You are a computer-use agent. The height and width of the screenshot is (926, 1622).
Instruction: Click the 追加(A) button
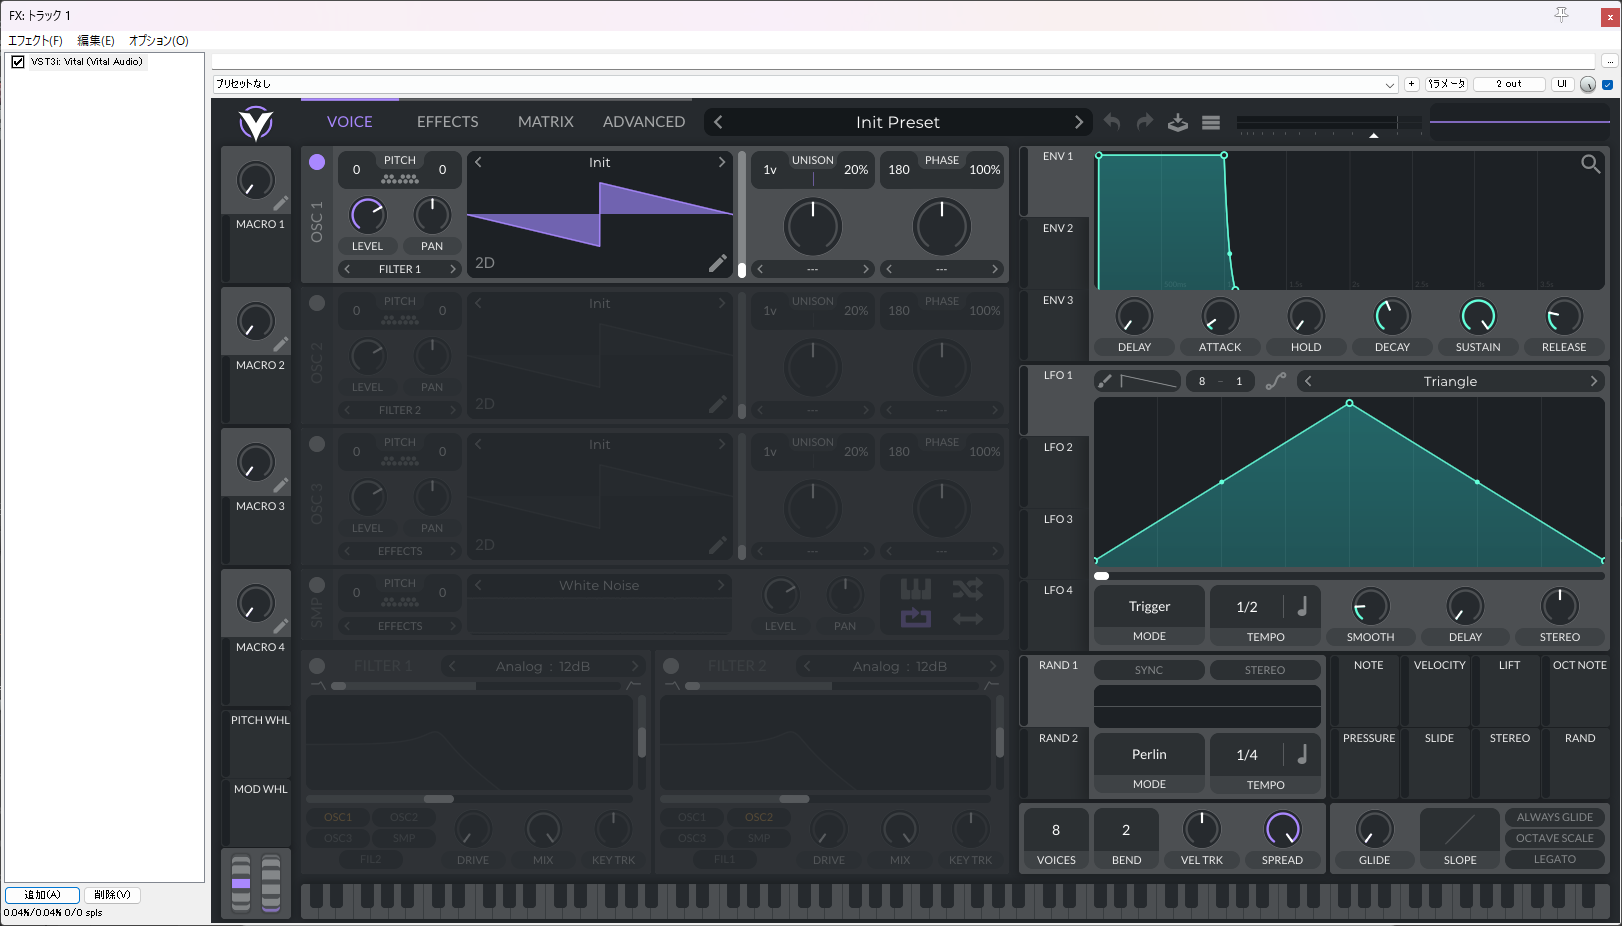click(42, 895)
